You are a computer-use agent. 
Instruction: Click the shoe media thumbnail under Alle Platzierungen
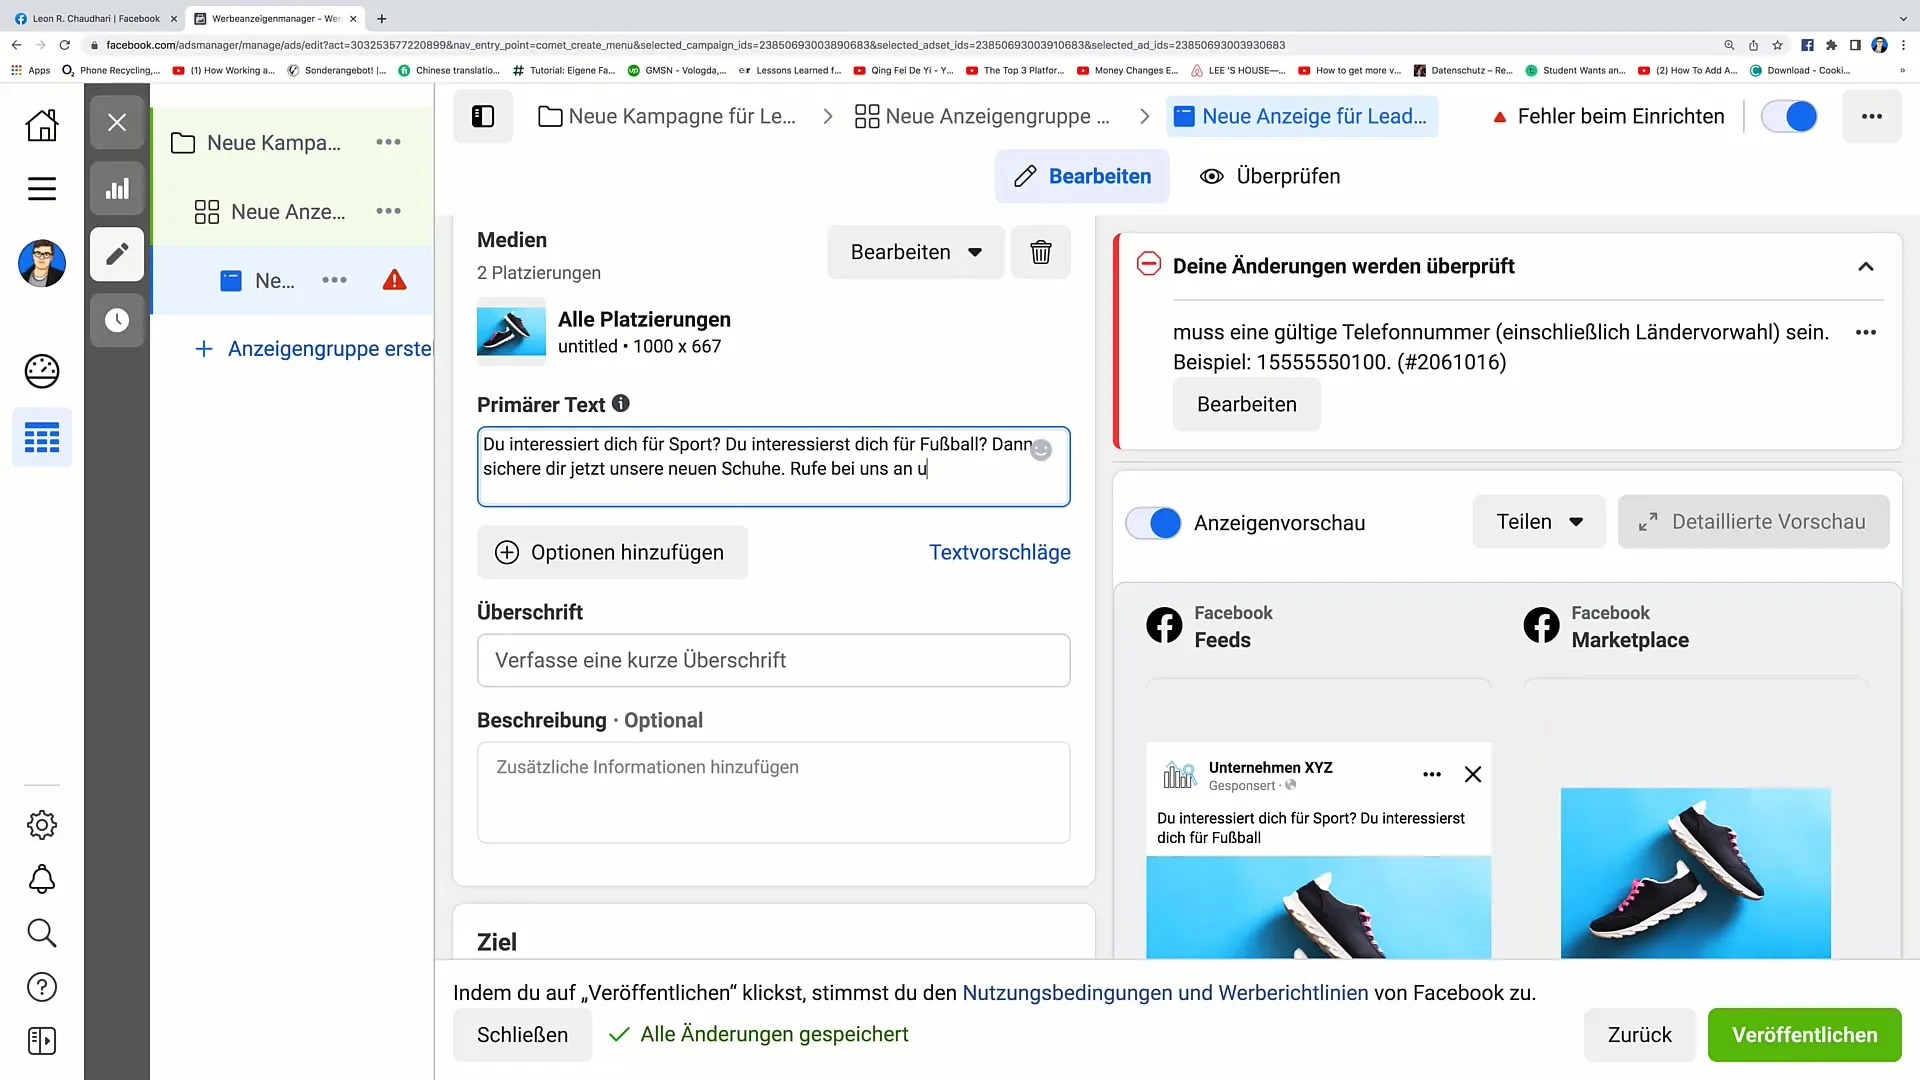click(511, 332)
